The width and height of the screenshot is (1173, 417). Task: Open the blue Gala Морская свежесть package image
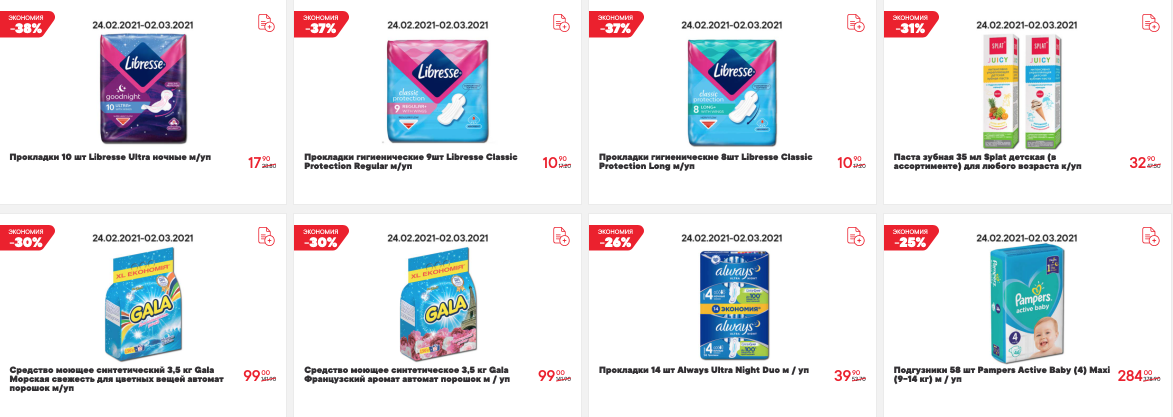click(x=143, y=304)
